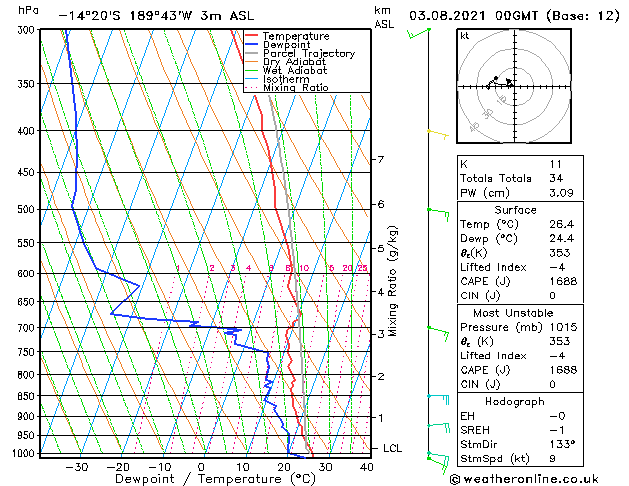The image size is (629, 486).
Task: Click the K index value 11
Action: 556,164
